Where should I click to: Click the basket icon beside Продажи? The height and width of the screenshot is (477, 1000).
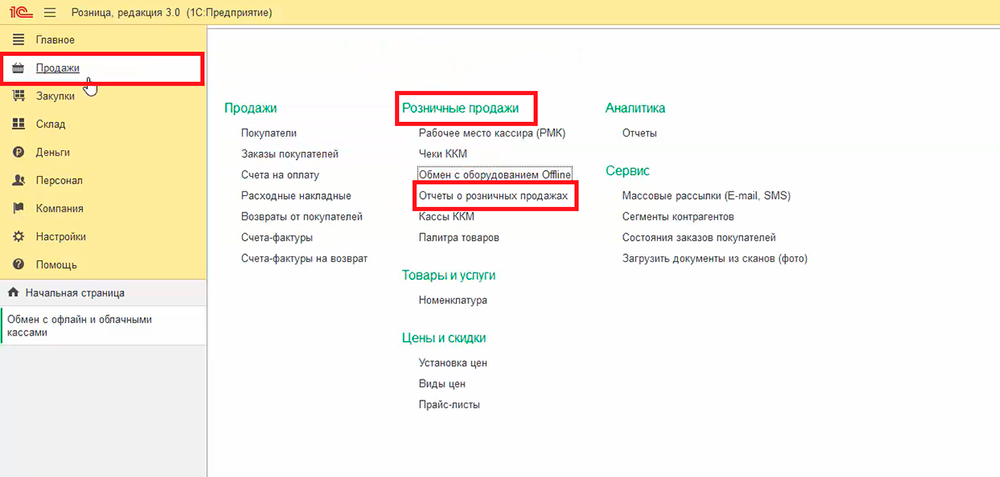pyautogui.click(x=17, y=68)
